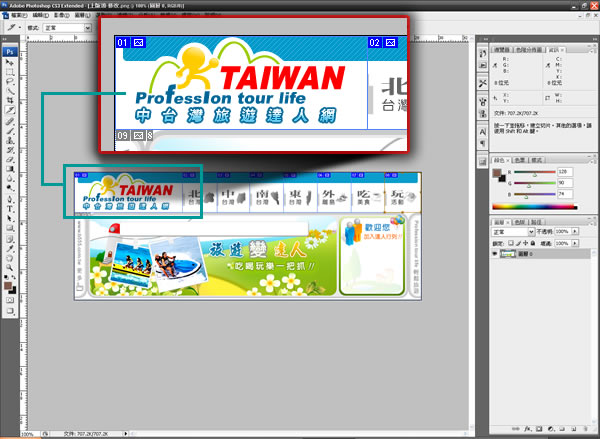Select the Zoom tool
The width and height of the screenshot is (600, 439).
coord(10,268)
